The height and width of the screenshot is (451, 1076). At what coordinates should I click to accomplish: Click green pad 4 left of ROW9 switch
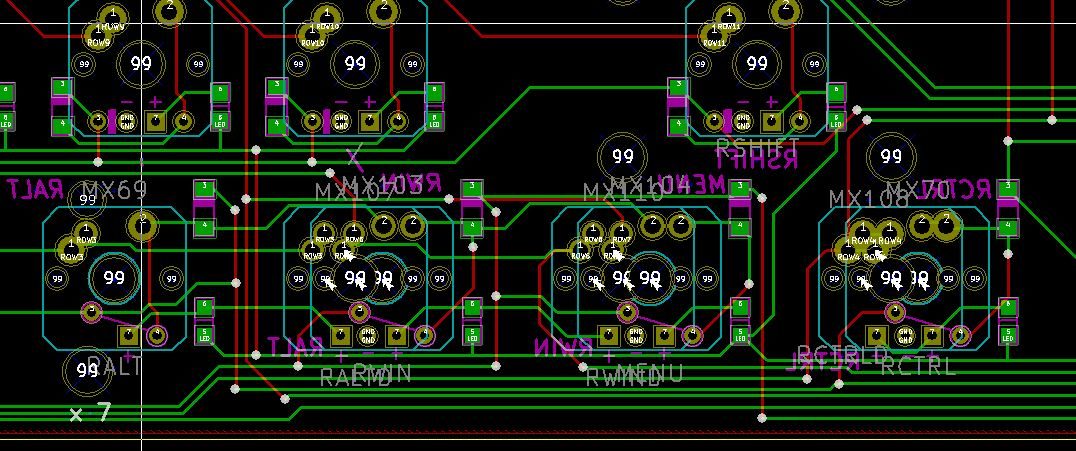(x=62, y=126)
